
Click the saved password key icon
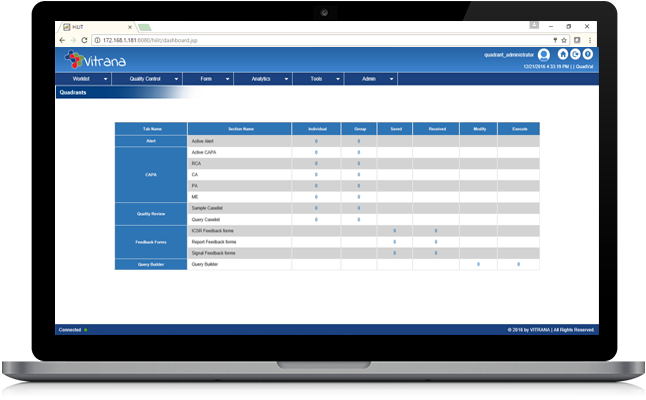[x=554, y=39]
